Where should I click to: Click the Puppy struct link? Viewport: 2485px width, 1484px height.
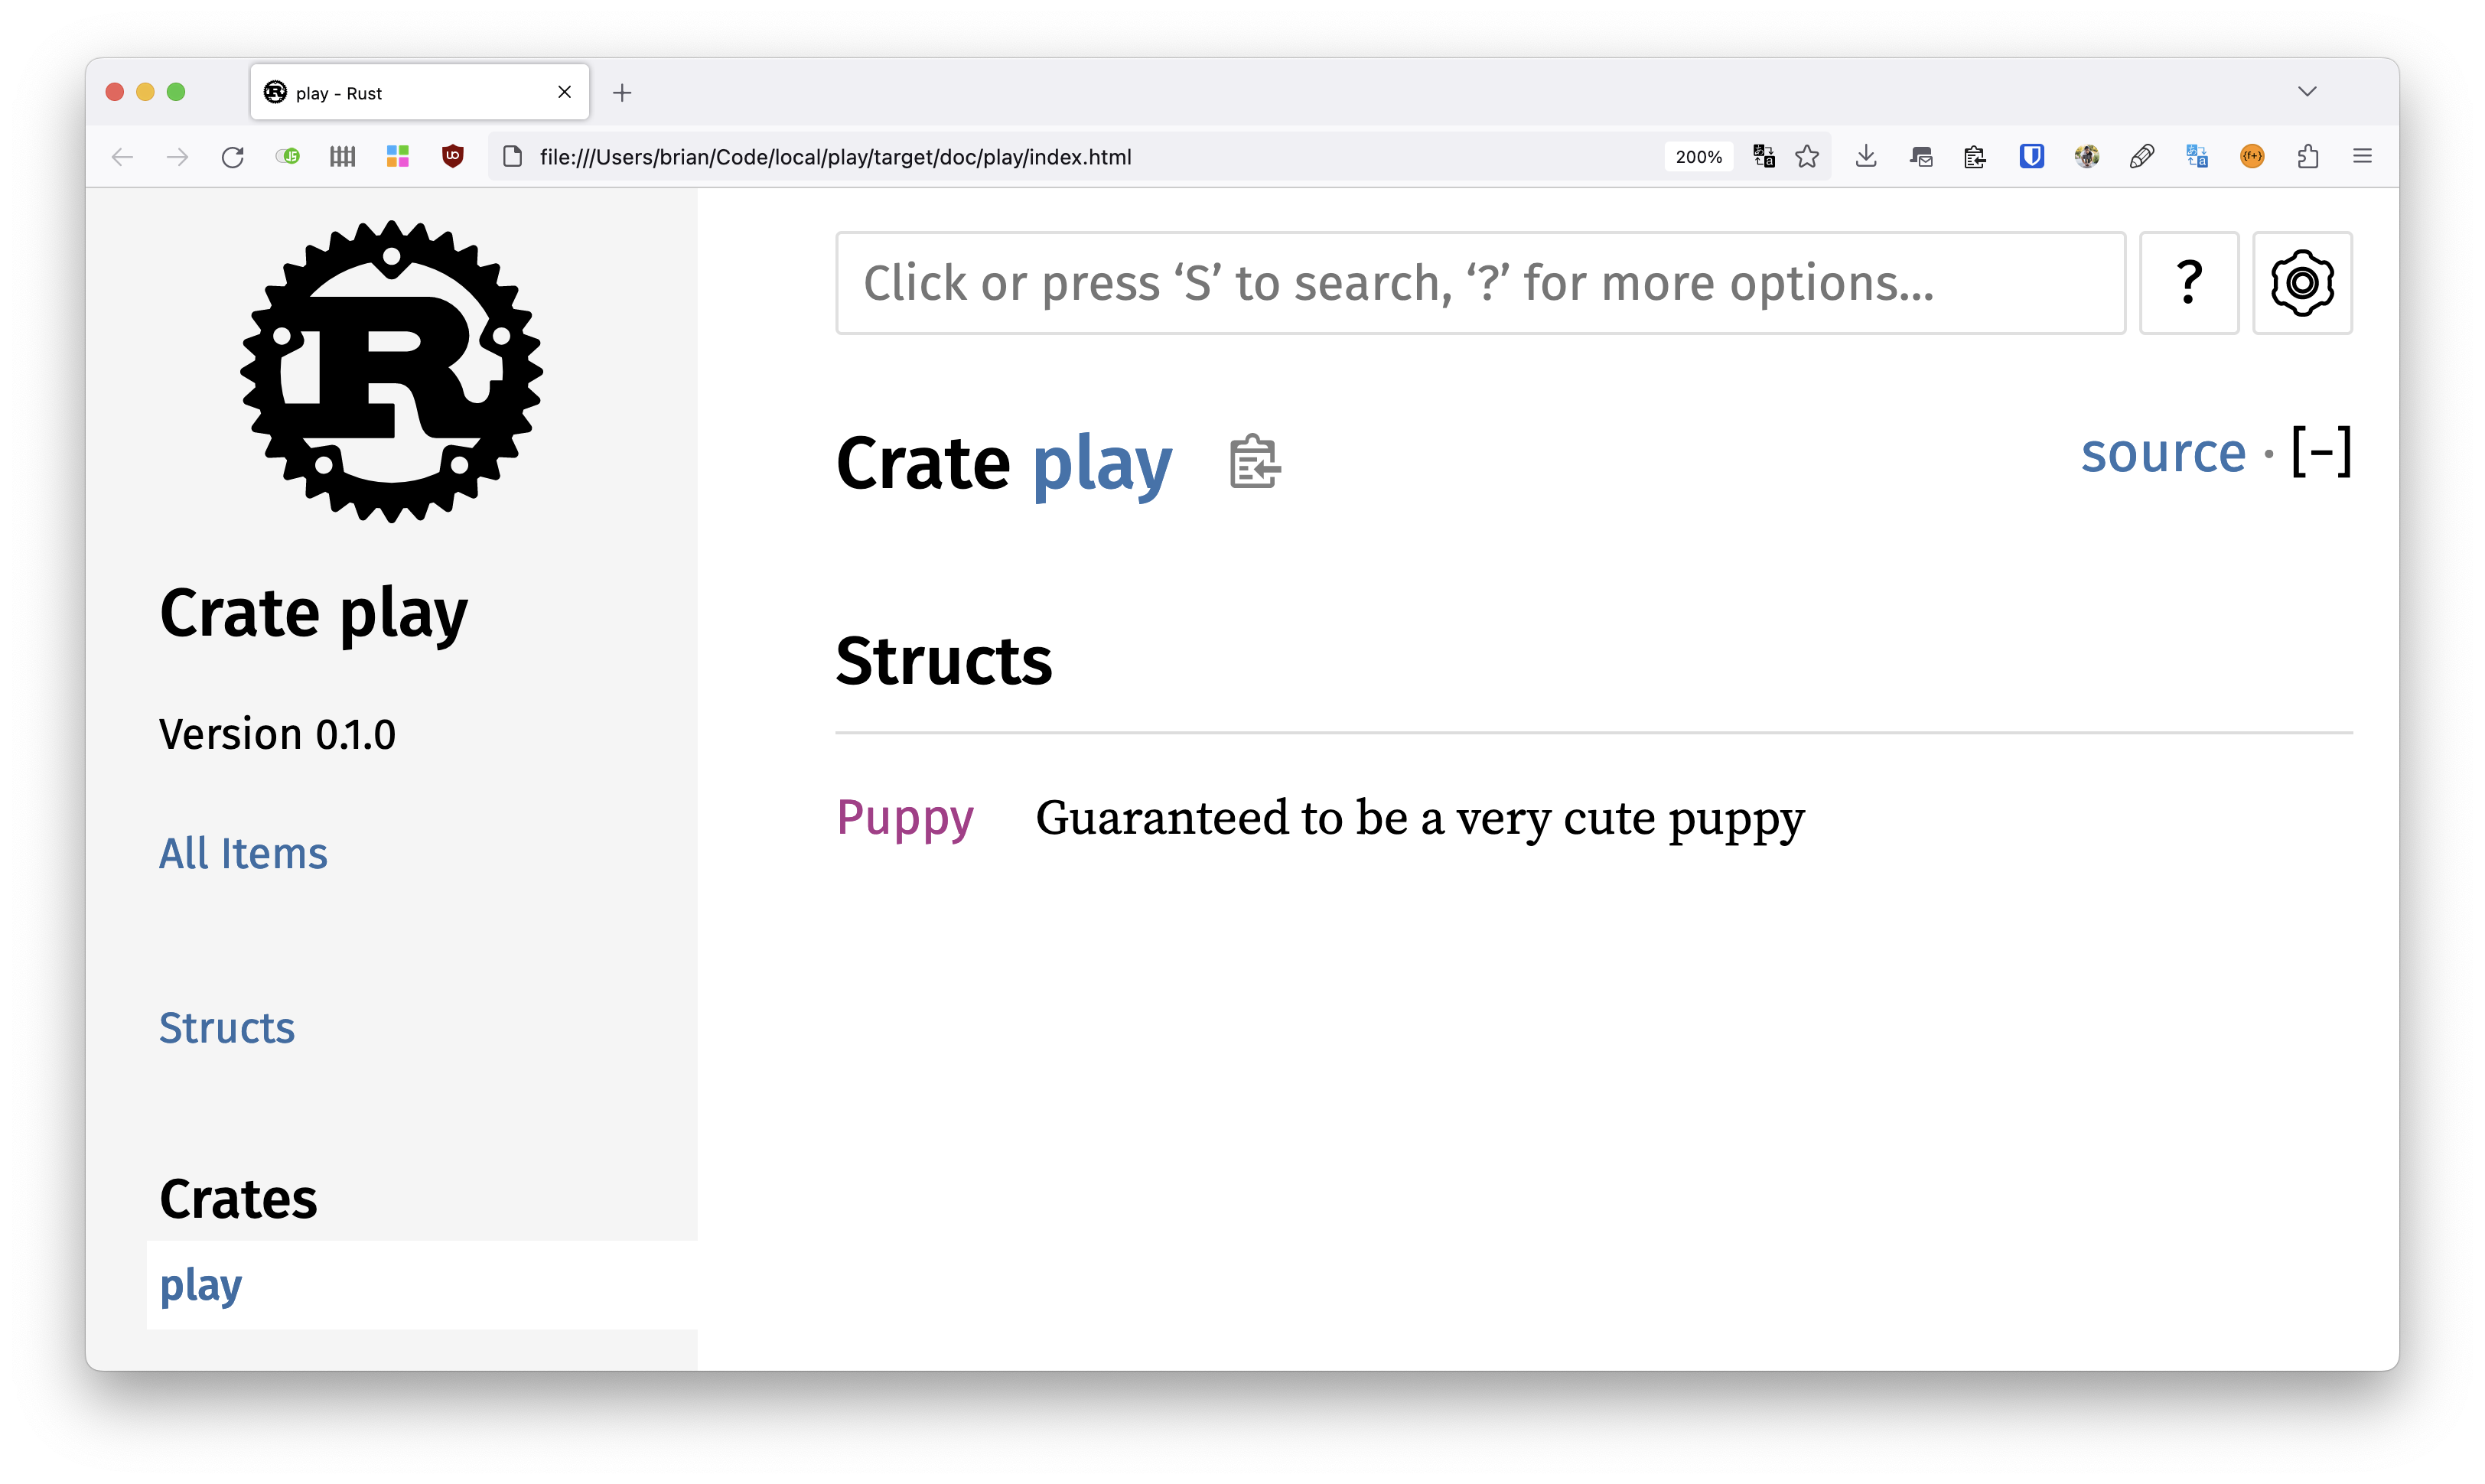pos(906,815)
